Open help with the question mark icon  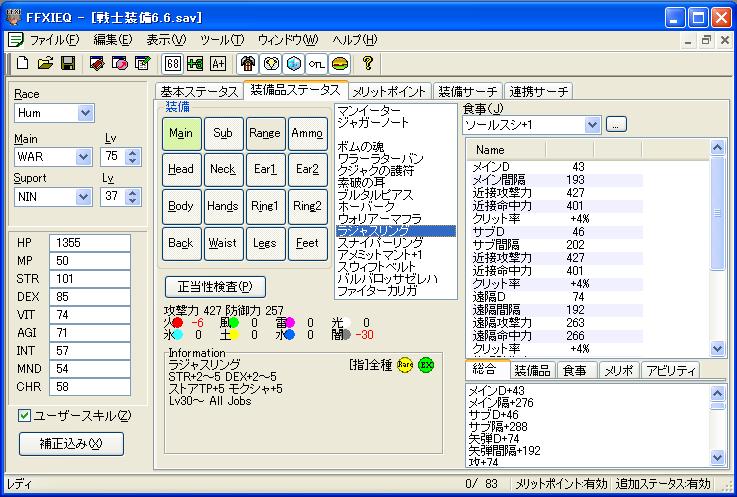368,63
